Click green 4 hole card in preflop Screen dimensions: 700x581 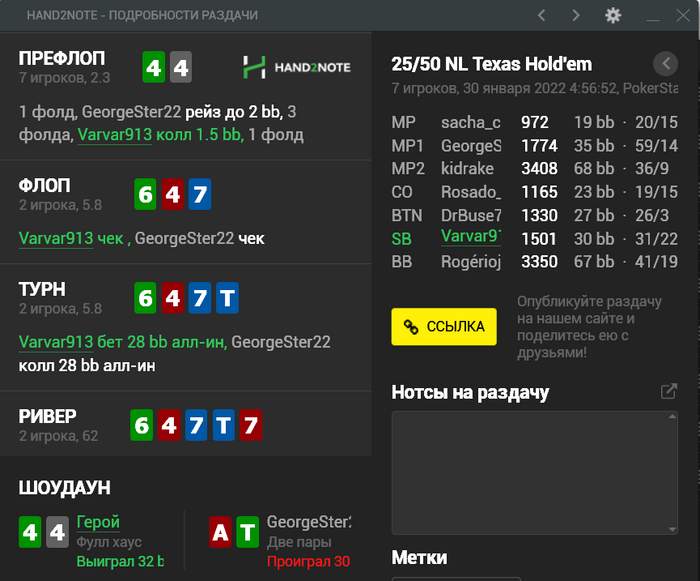(x=154, y=67)
